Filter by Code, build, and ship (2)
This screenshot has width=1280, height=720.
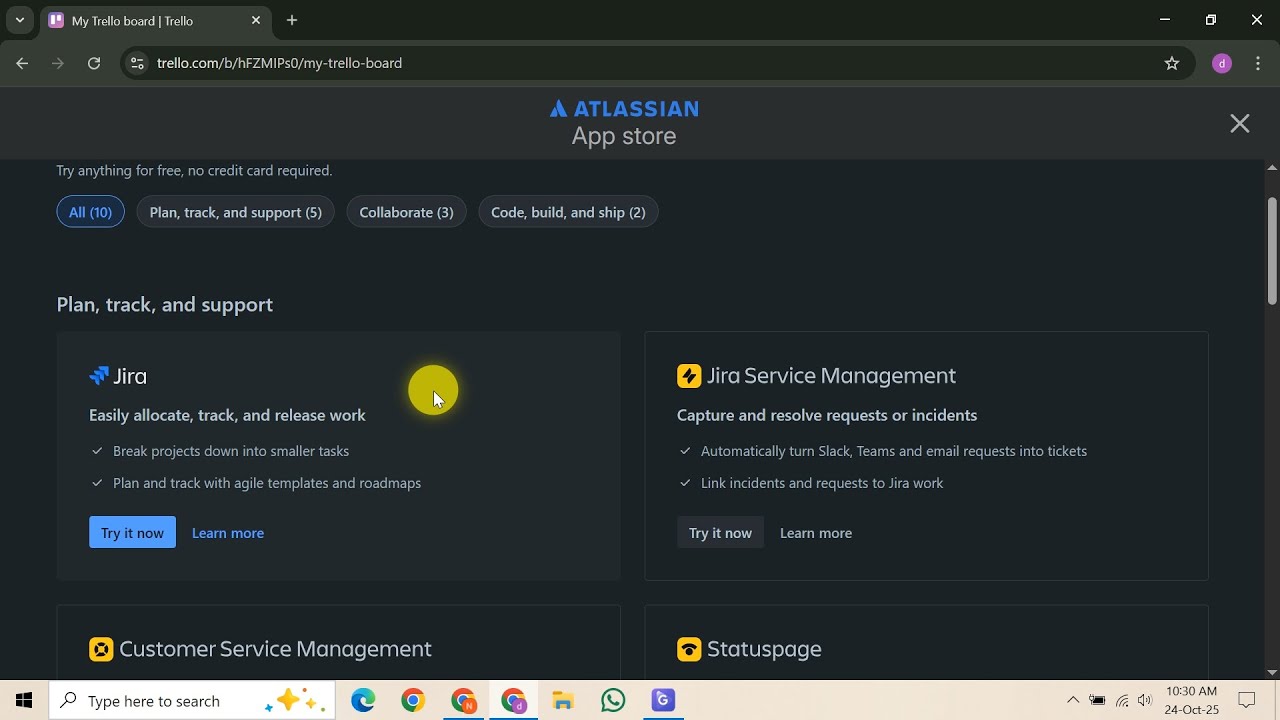[568, 212]
